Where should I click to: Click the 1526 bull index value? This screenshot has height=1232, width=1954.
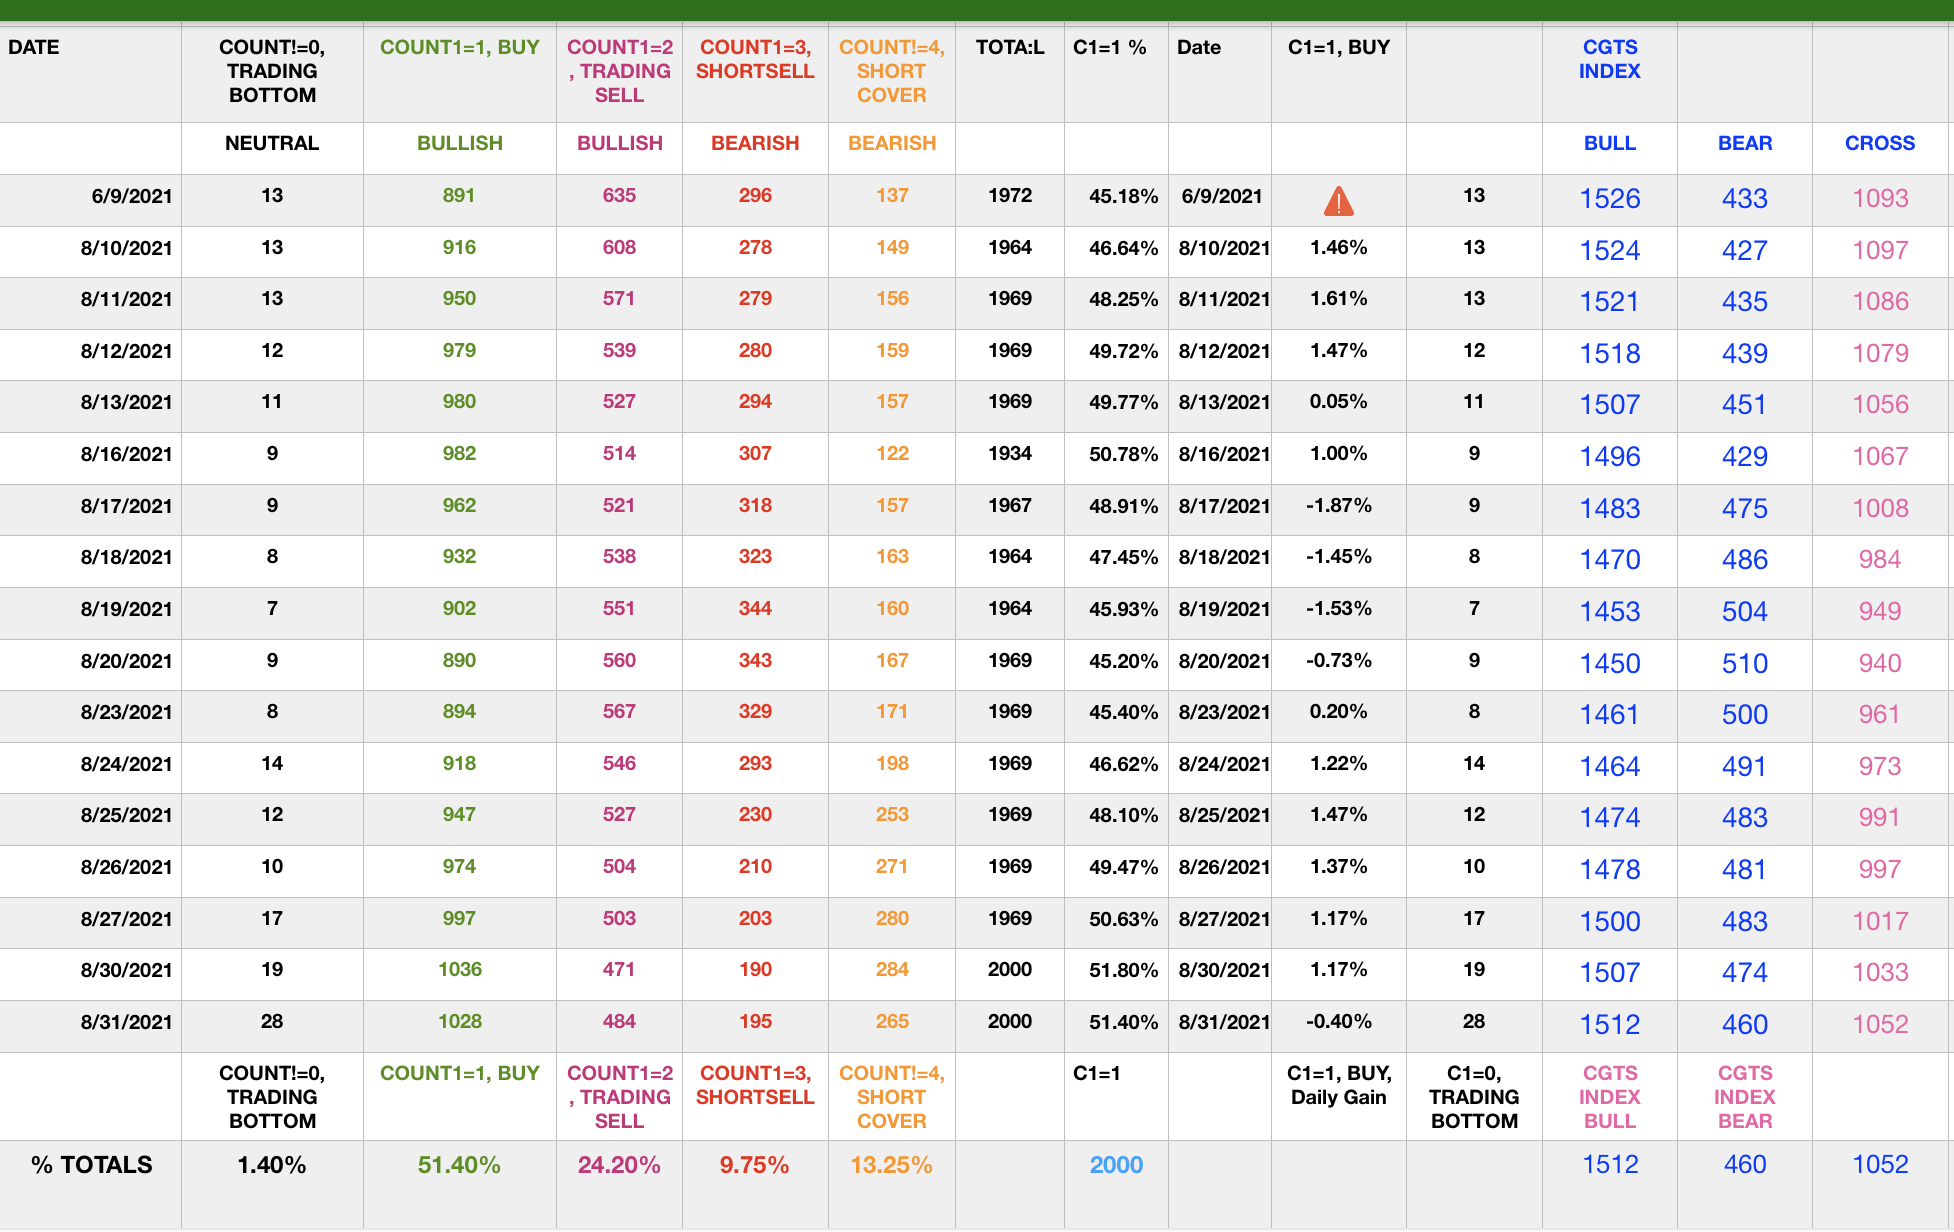click(x=1609, y=198)
